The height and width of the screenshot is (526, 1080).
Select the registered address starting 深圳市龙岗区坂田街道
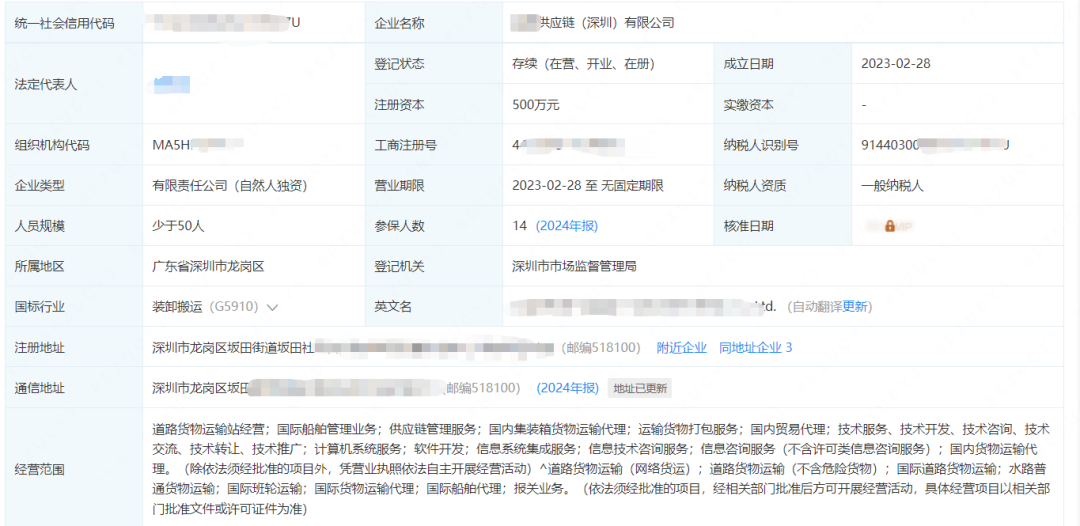coord(354,348)
